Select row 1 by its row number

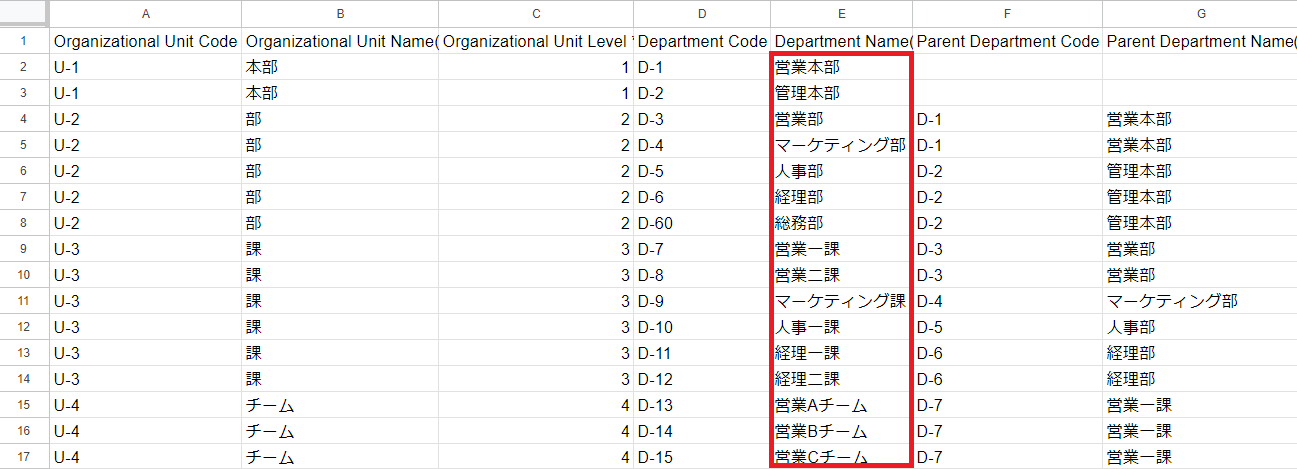coord(24,42)
